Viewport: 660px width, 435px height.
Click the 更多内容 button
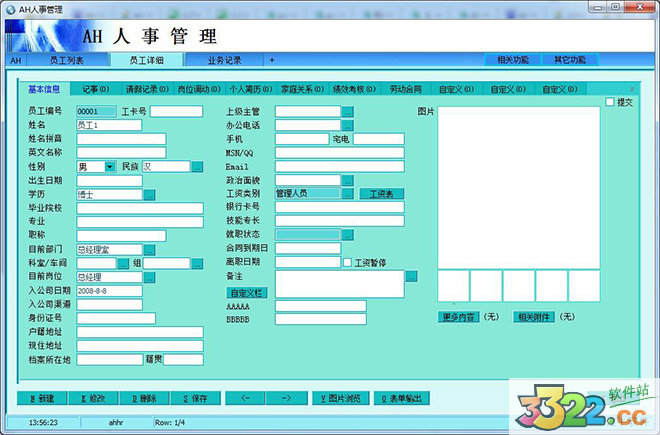click(x=458, y=317)
